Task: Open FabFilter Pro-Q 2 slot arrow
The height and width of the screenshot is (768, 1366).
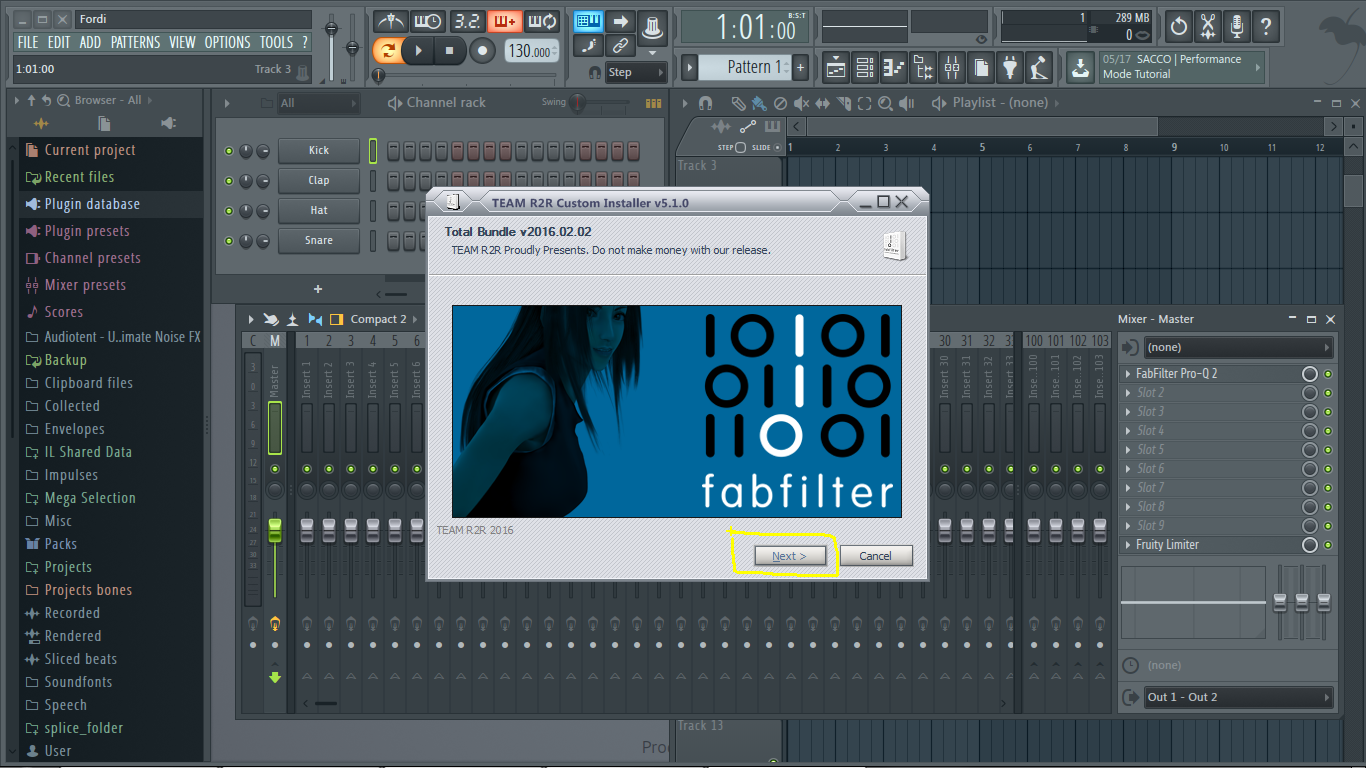Action: [x=1128, y=374]
